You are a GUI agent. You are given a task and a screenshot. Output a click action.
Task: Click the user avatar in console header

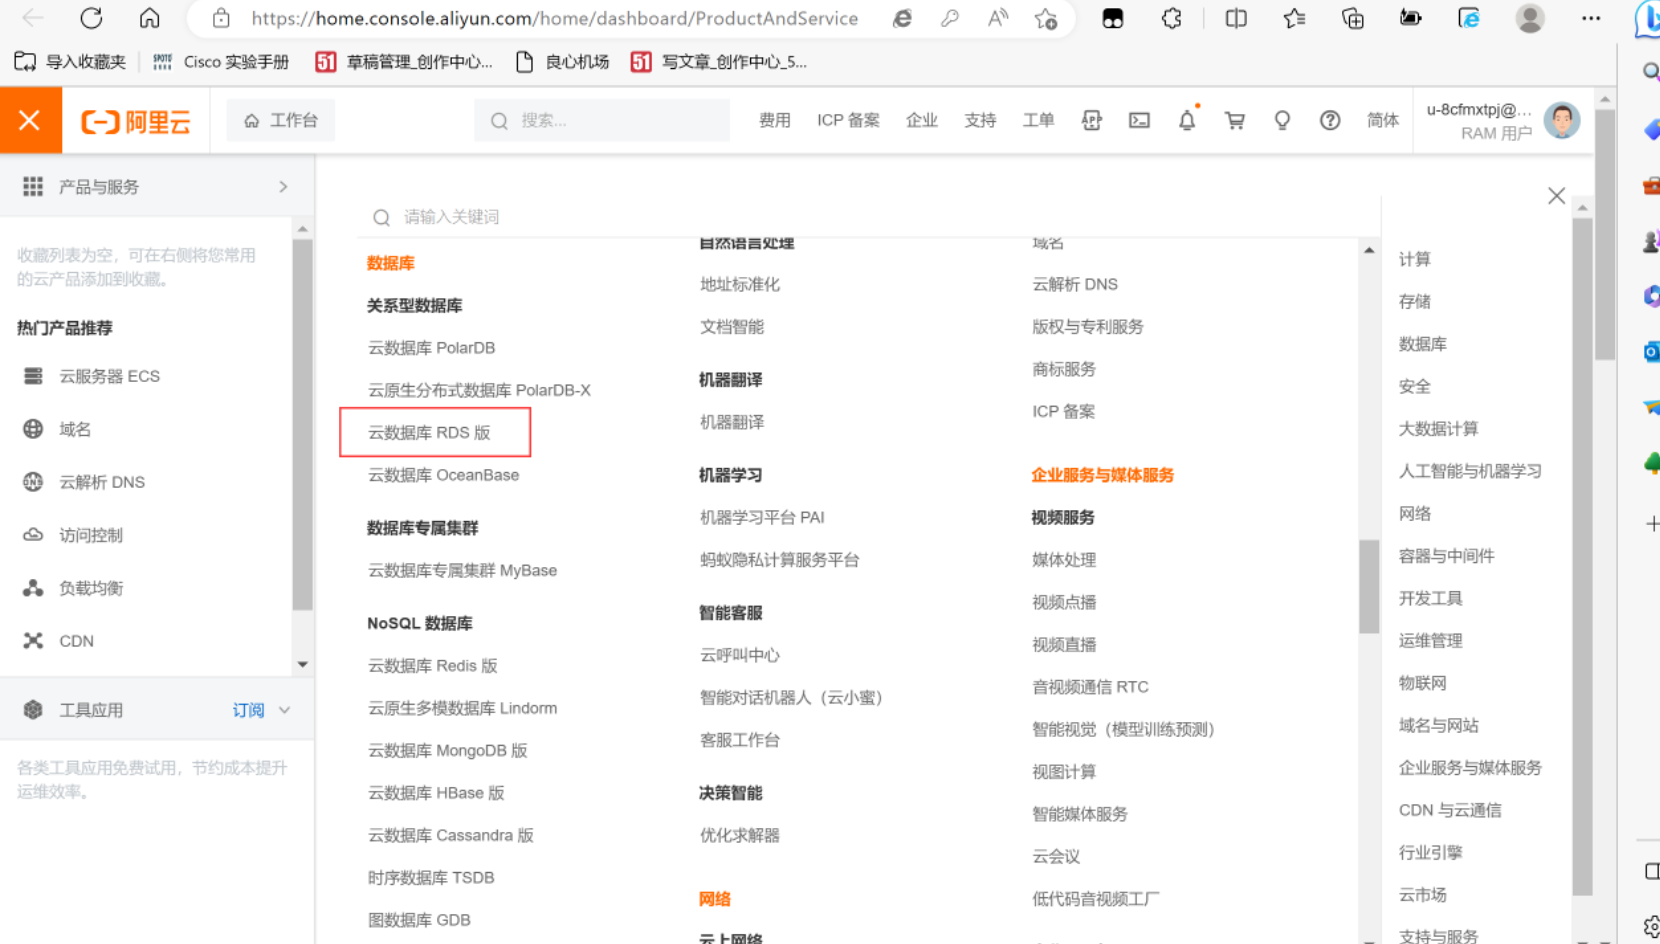point(1562,120)
